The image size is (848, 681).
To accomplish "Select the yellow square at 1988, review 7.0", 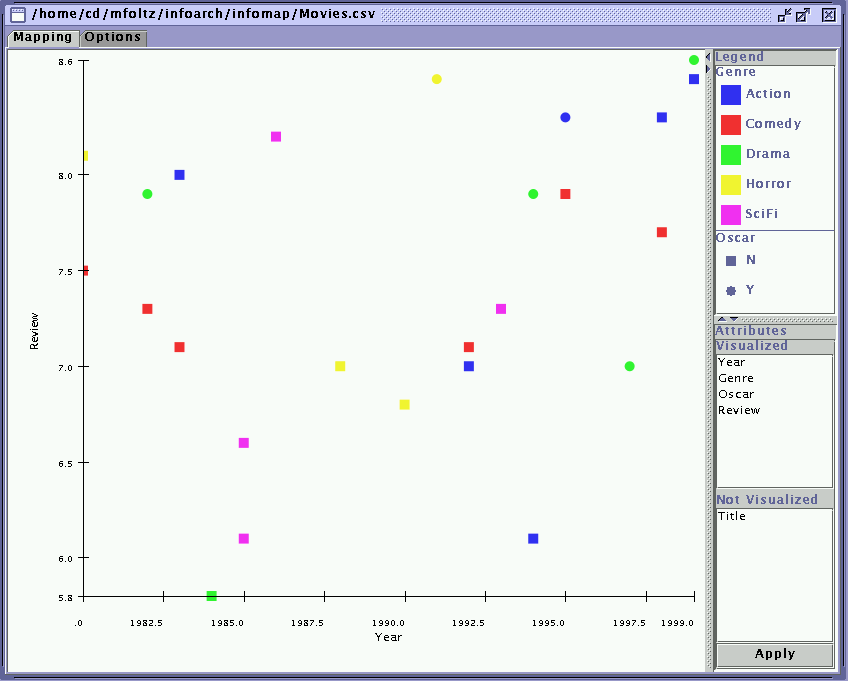I will pos(340,366).
